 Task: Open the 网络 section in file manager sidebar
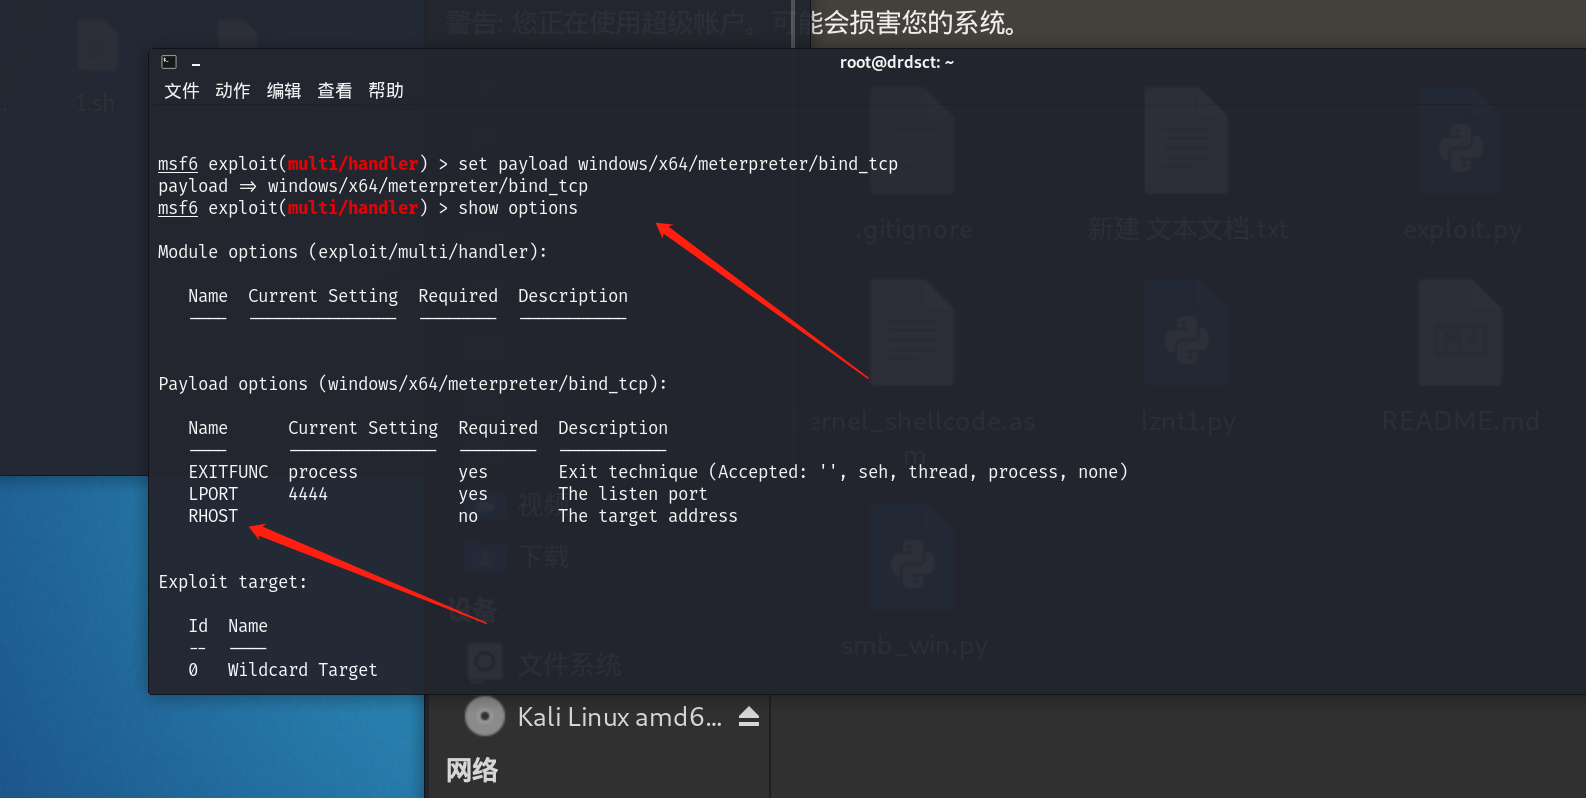[x=472, y=770]
